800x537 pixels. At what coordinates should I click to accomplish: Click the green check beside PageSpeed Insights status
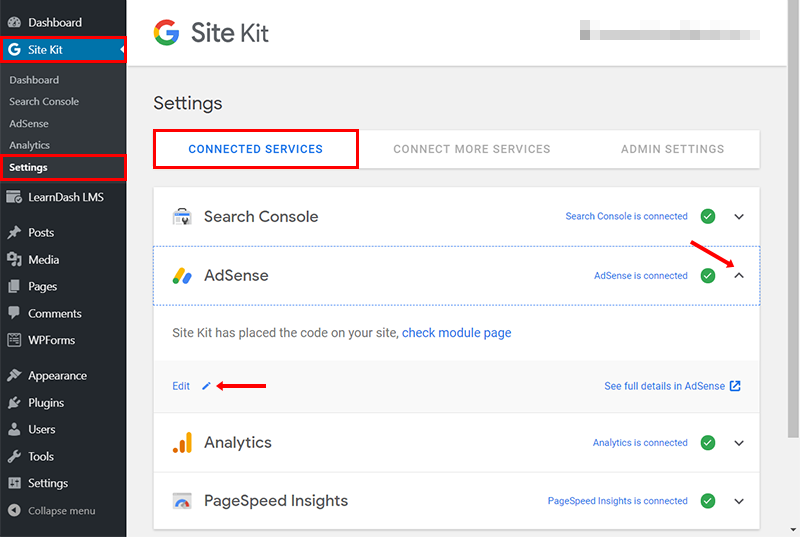pos(708,501)
